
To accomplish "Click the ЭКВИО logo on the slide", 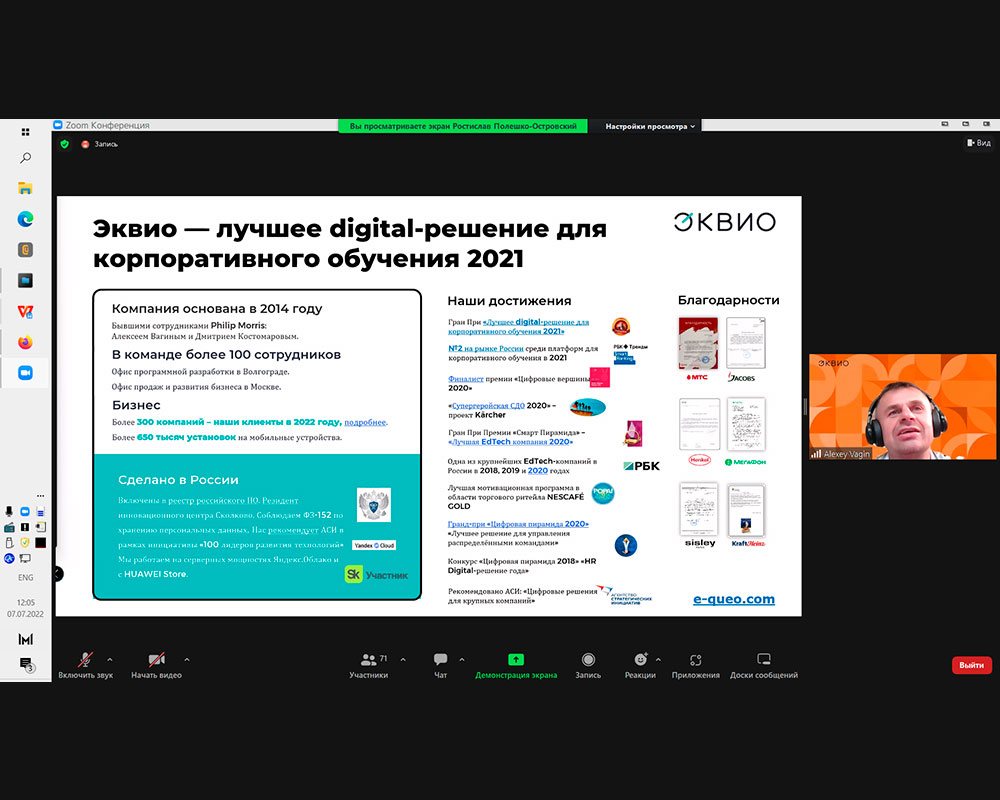I will (x=725, y=222).
